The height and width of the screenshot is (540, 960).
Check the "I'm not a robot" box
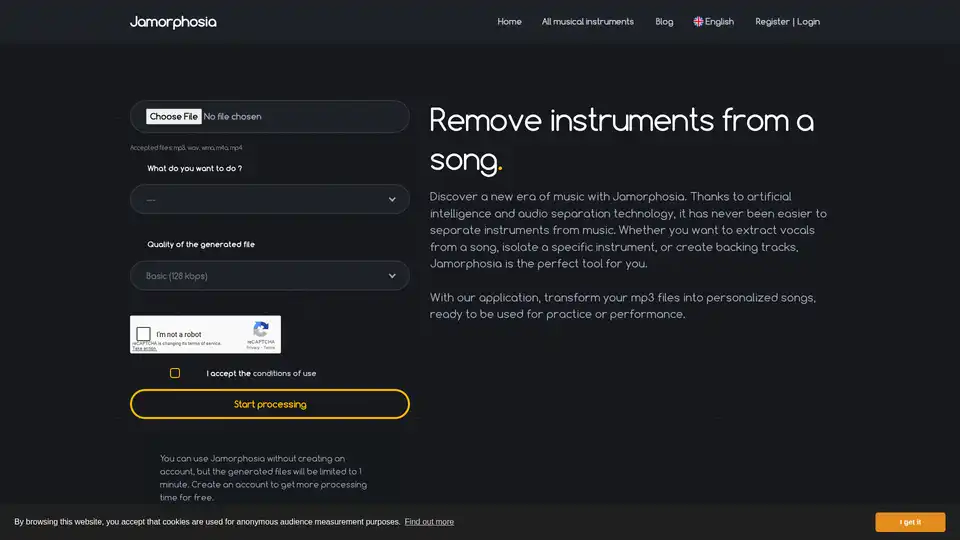pyautogui.click(x=144, y=334)
